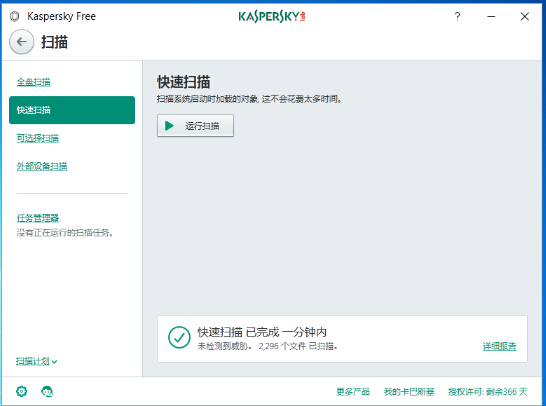Open settings via the gear icon

point(22,391)
